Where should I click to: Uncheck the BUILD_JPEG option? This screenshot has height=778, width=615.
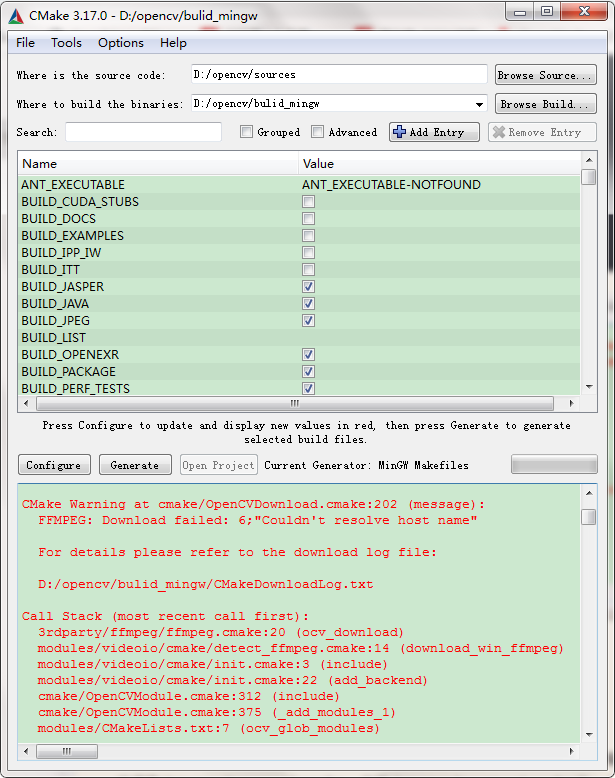tap(308, 321)
